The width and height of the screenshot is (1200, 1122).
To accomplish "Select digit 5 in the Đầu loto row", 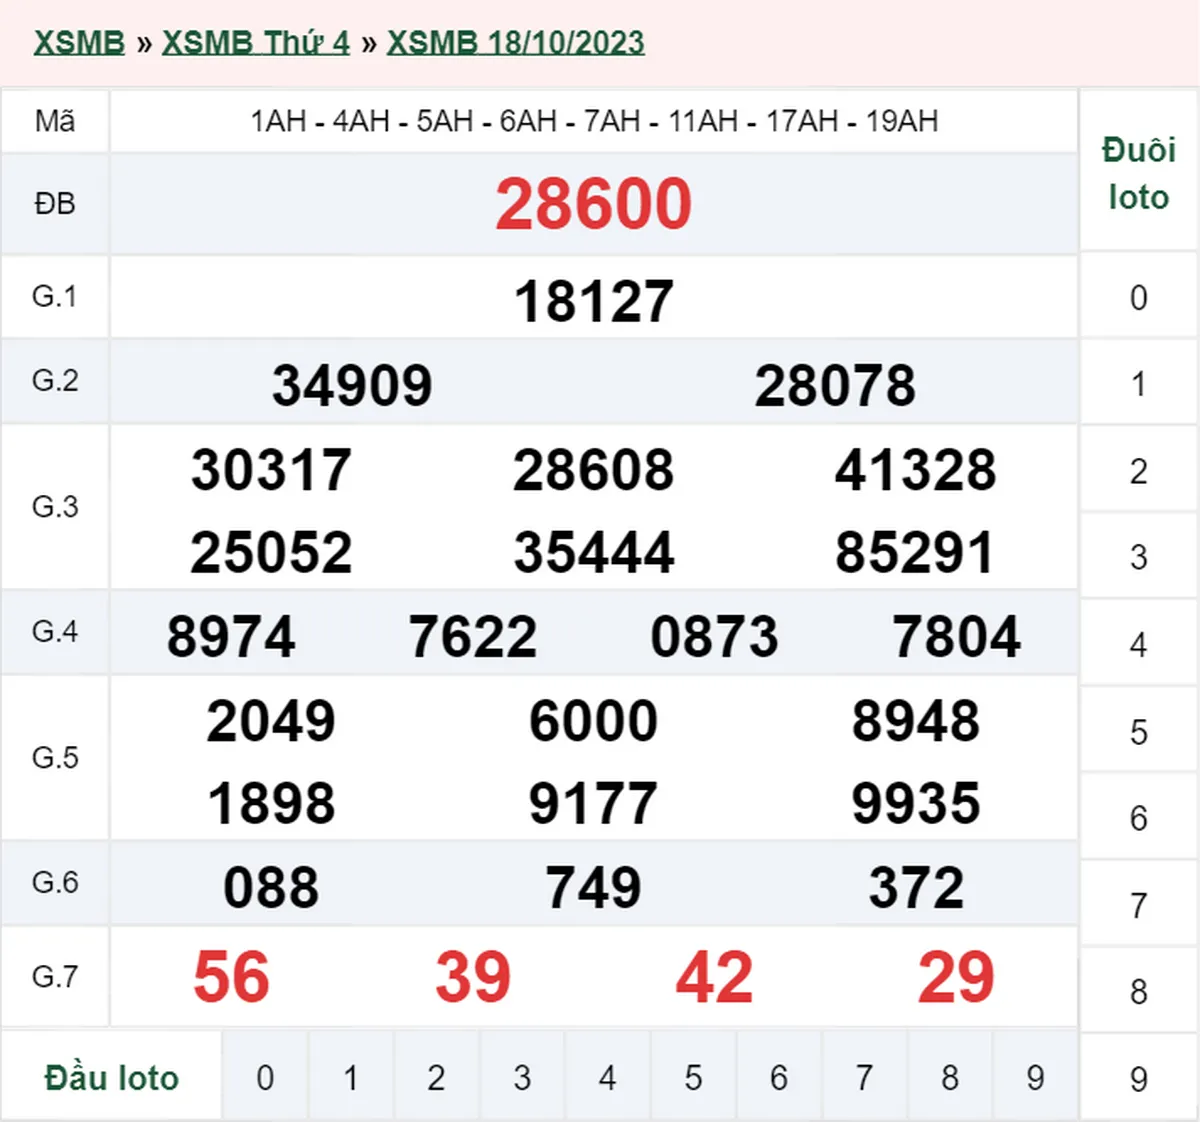I will [693, 1078].
